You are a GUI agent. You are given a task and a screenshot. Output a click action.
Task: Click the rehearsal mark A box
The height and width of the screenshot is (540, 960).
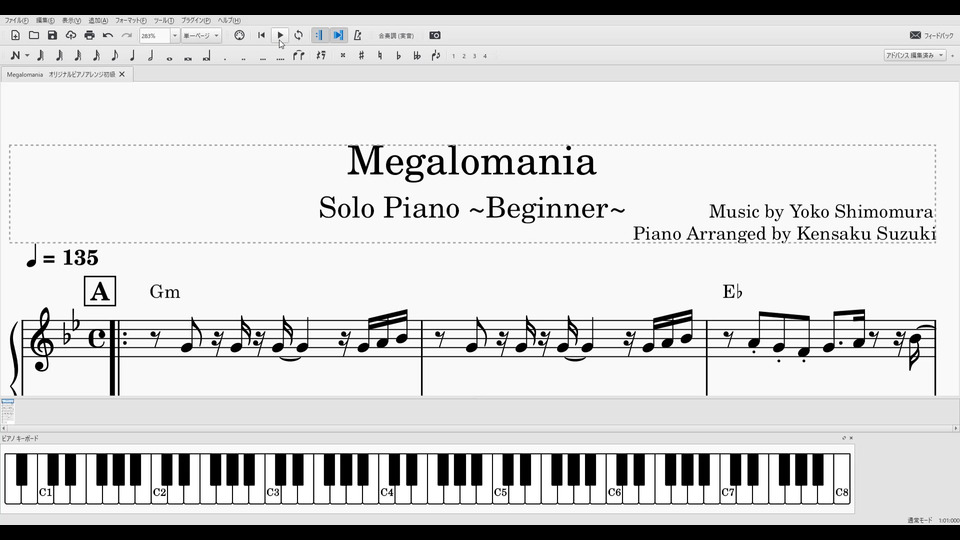[100, 291]
